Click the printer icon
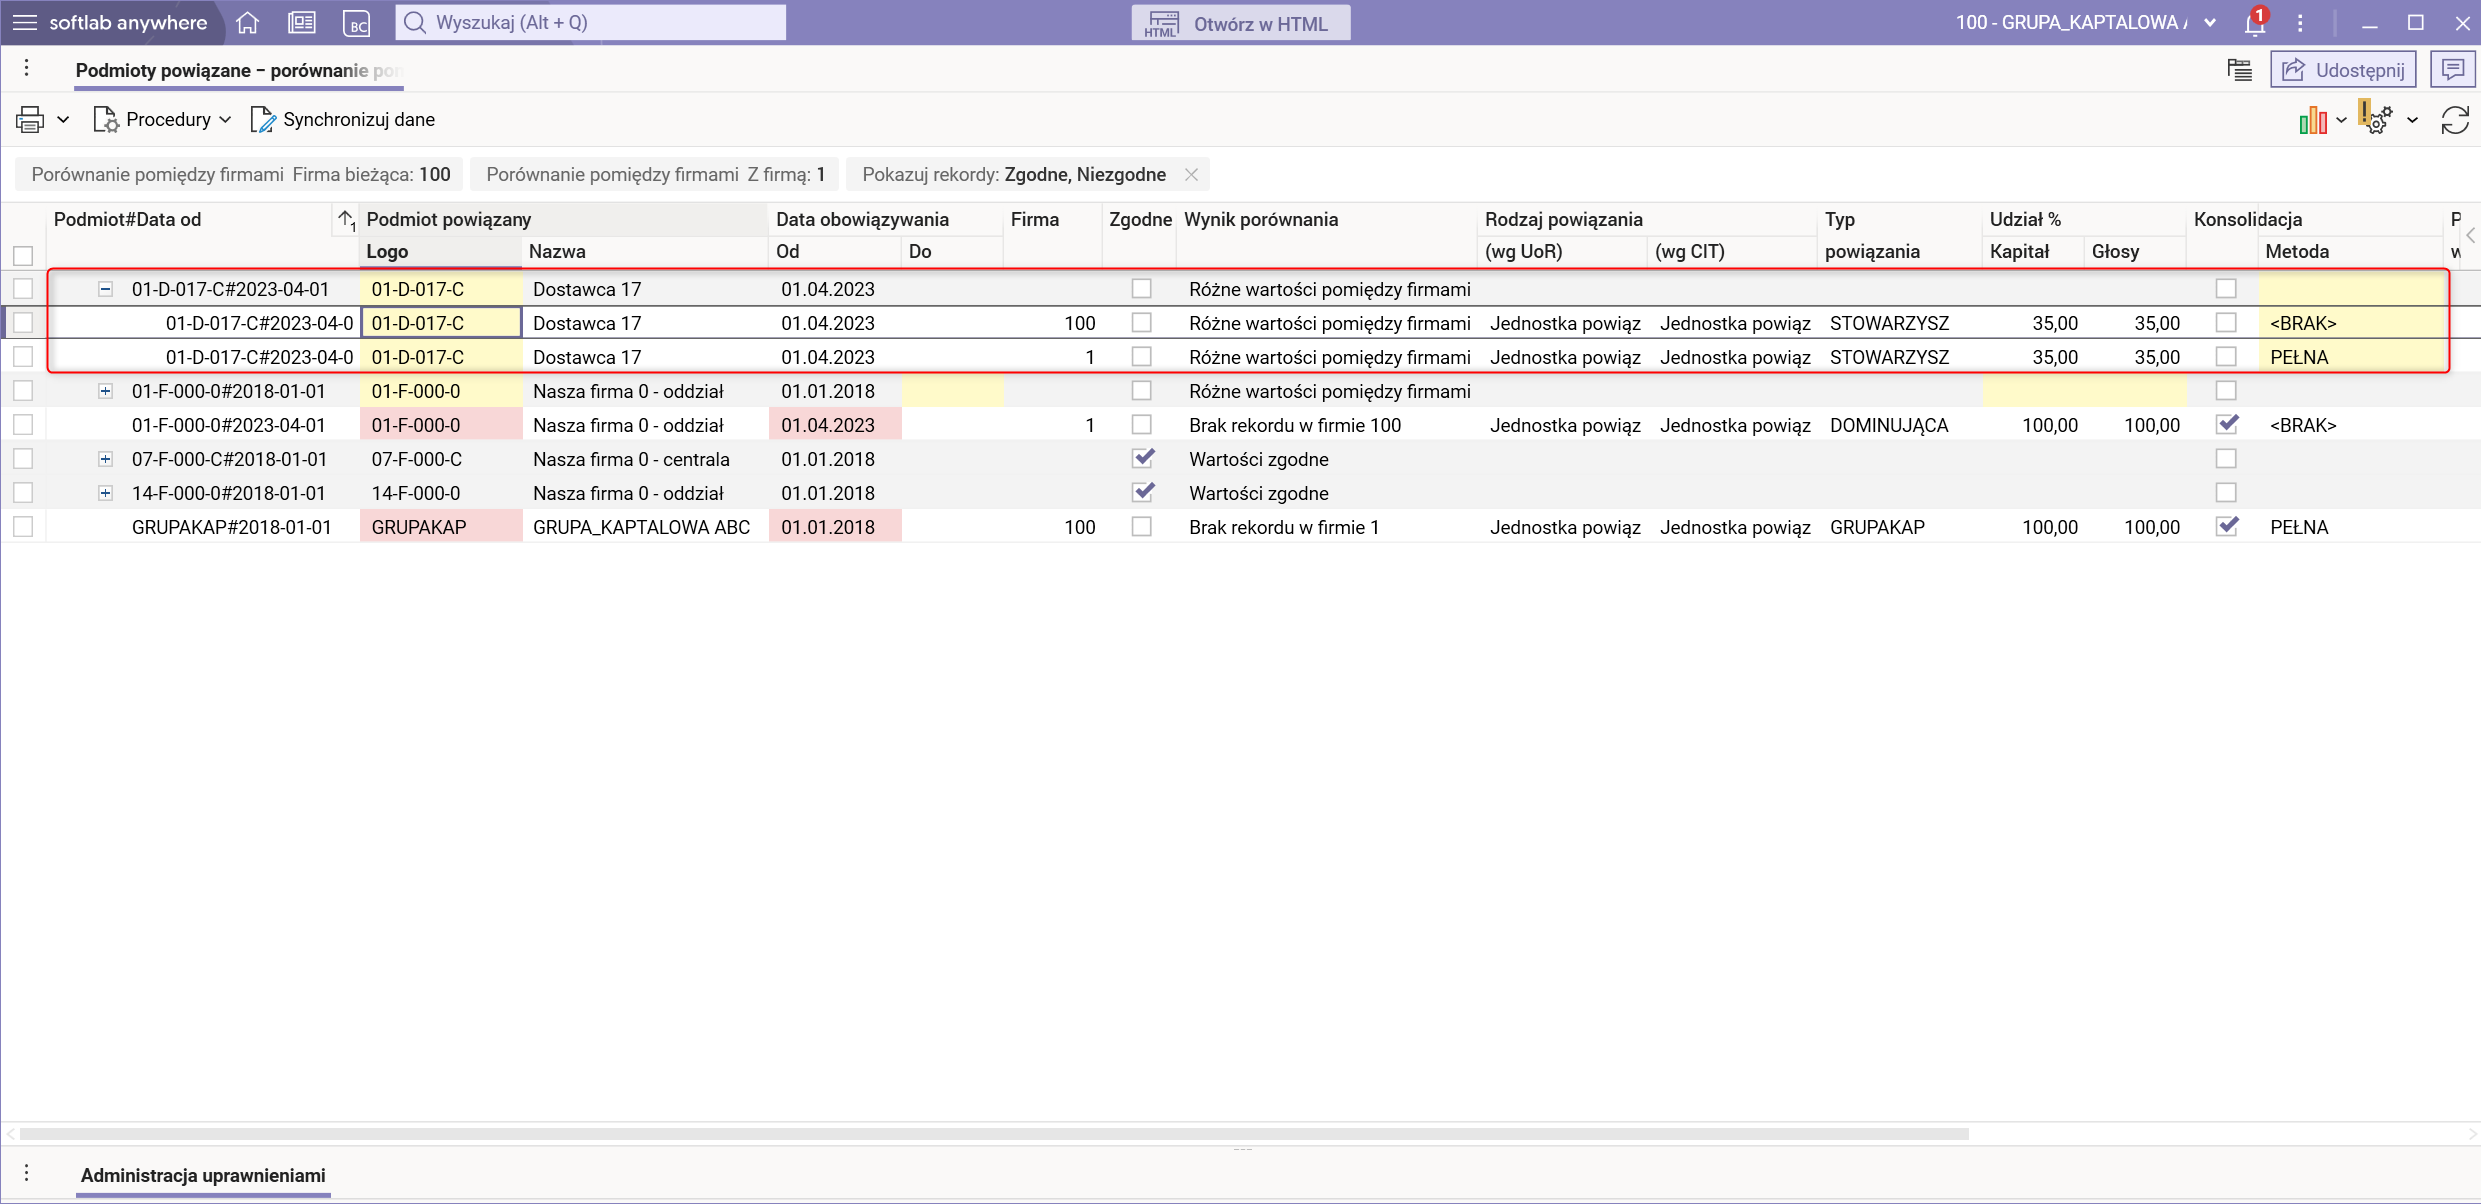2481x1204 pixels. pos(30,120)
